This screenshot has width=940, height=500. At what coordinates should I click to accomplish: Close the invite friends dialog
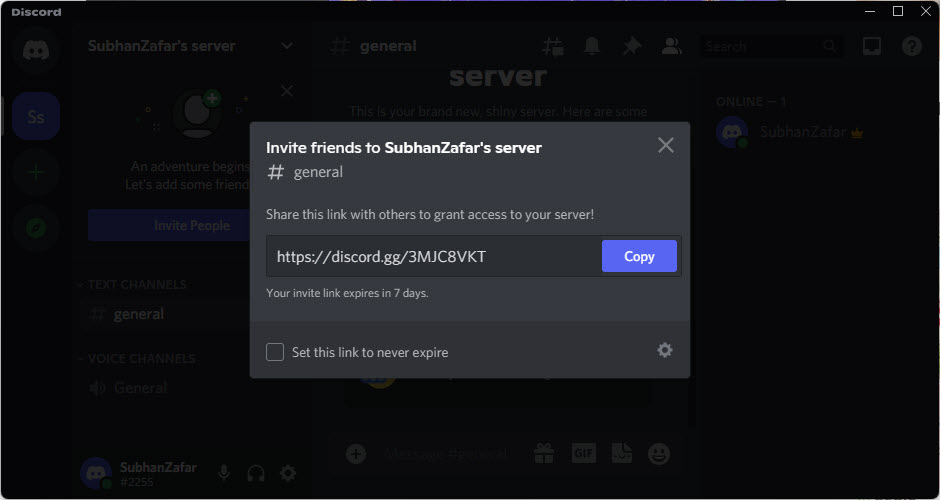665,145
